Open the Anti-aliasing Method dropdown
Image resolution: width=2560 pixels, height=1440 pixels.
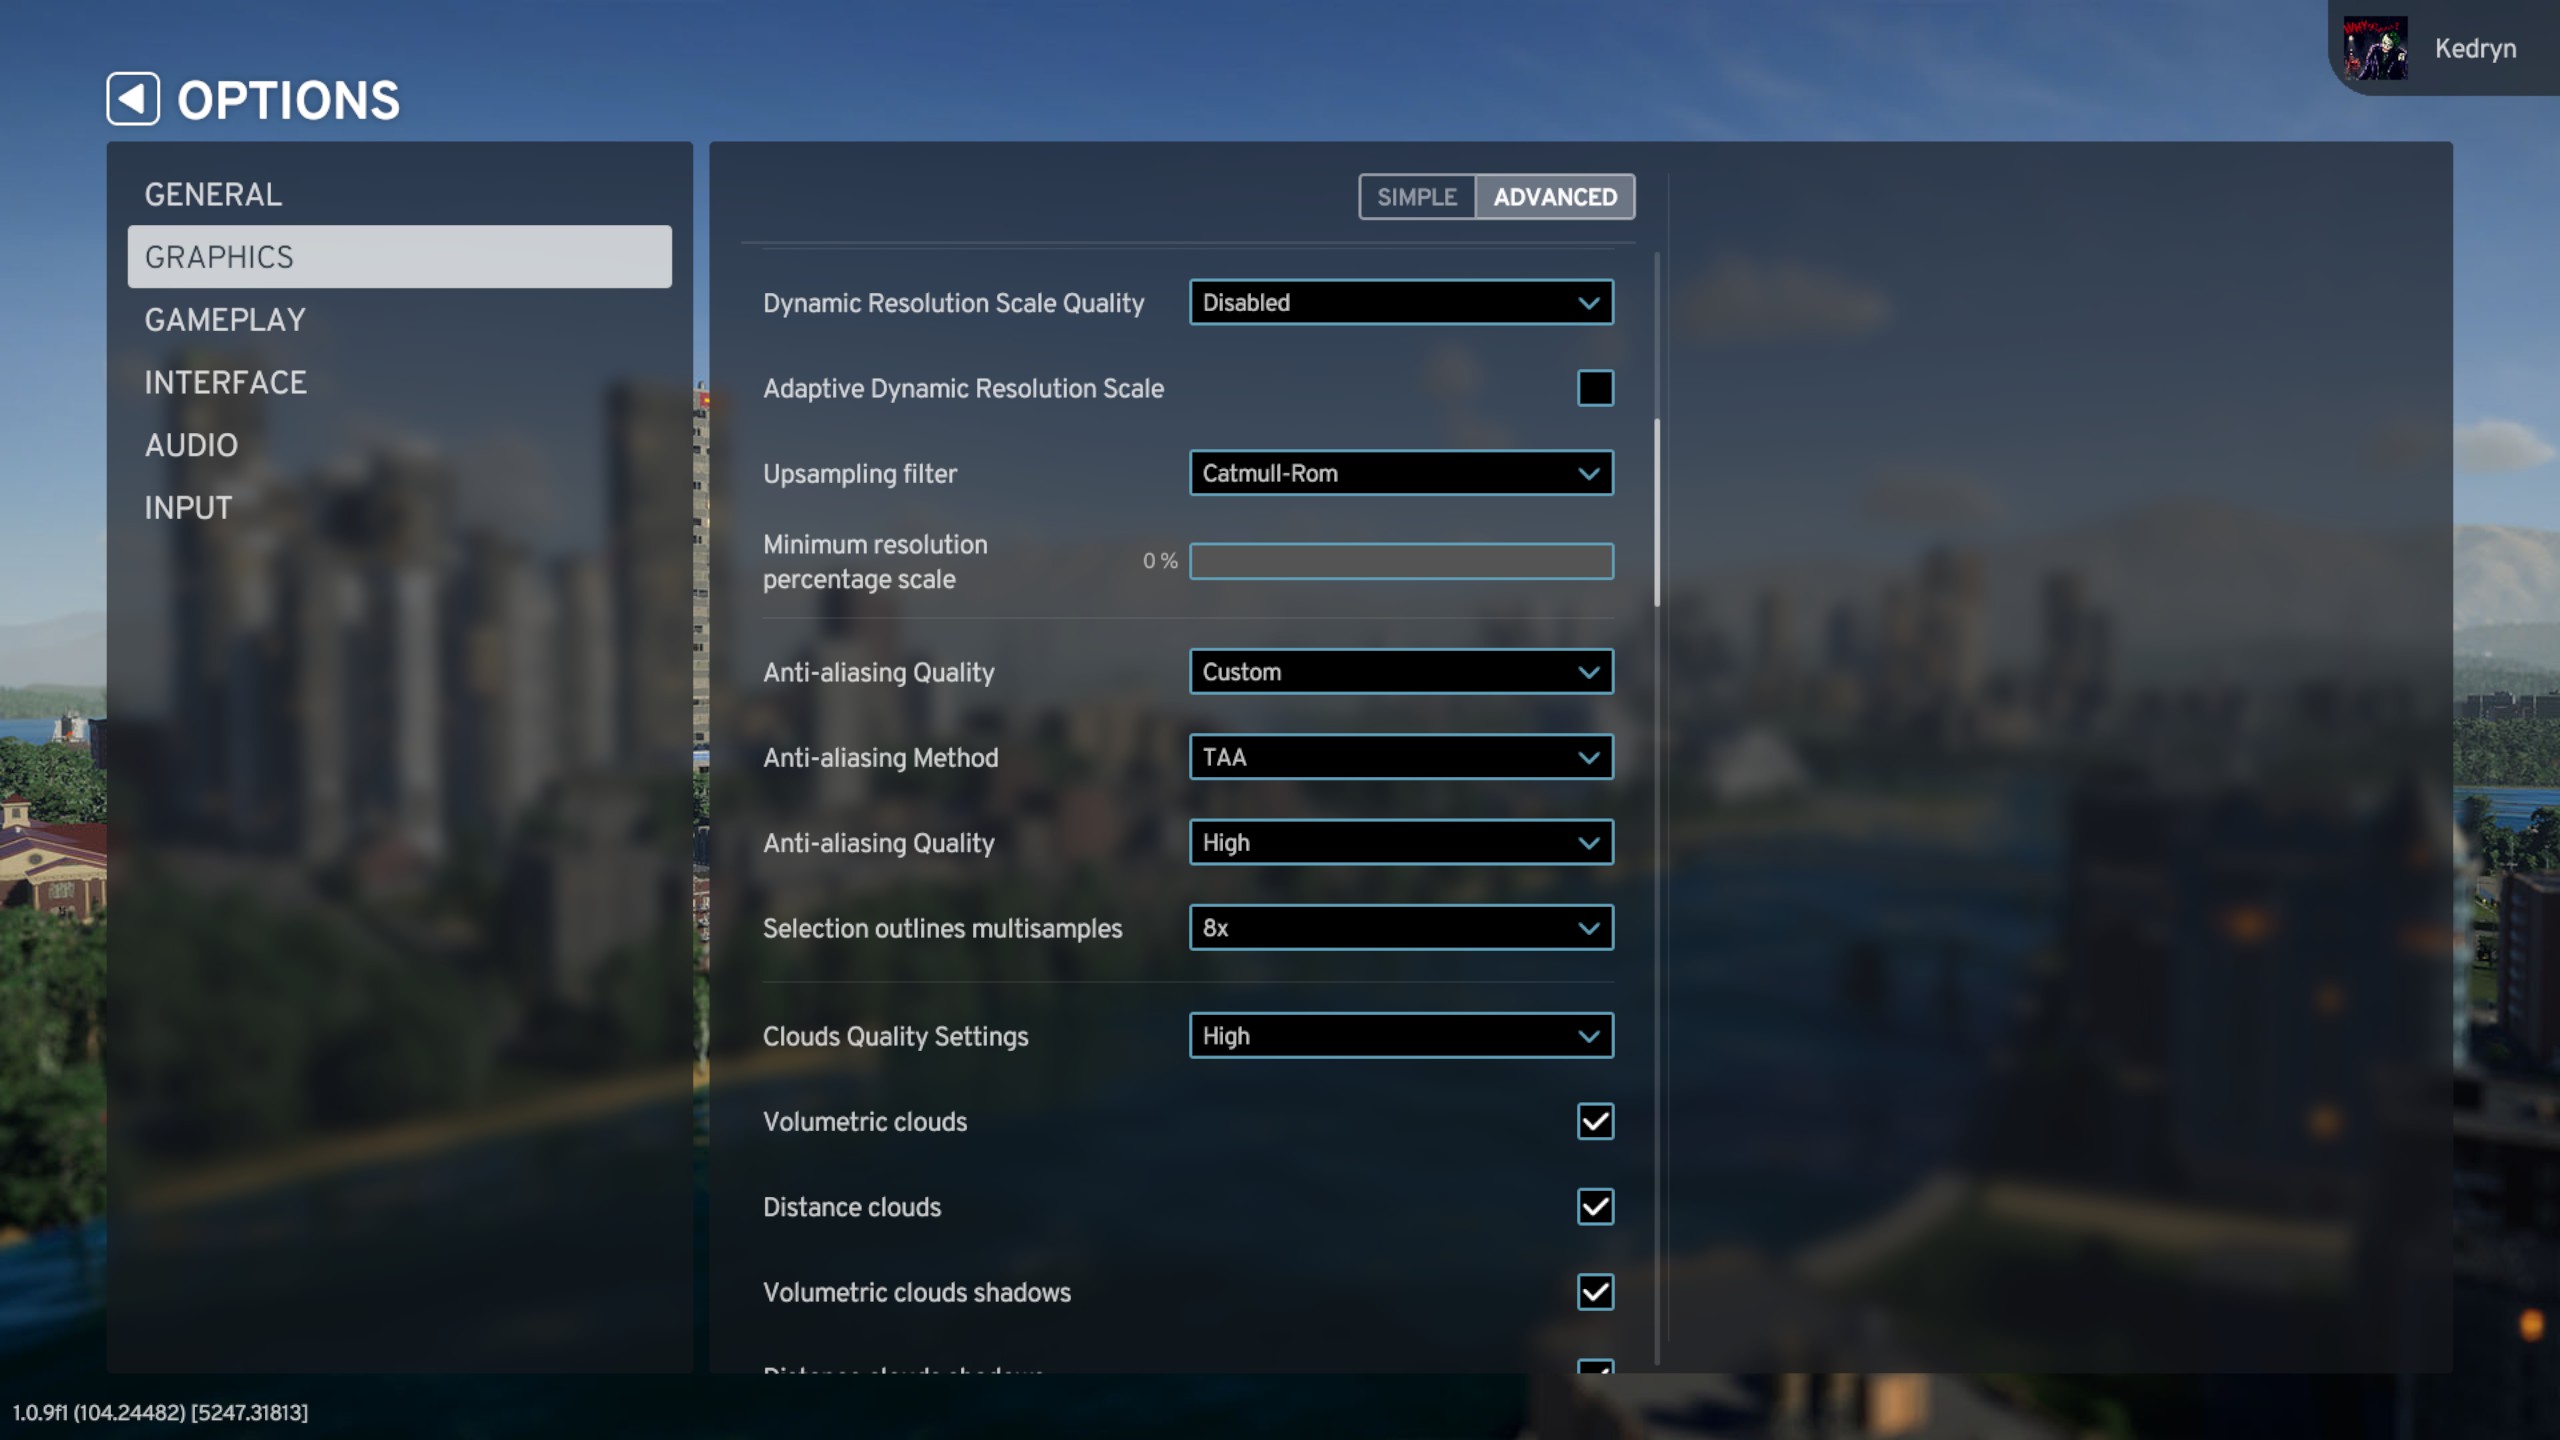(1400, 757)
